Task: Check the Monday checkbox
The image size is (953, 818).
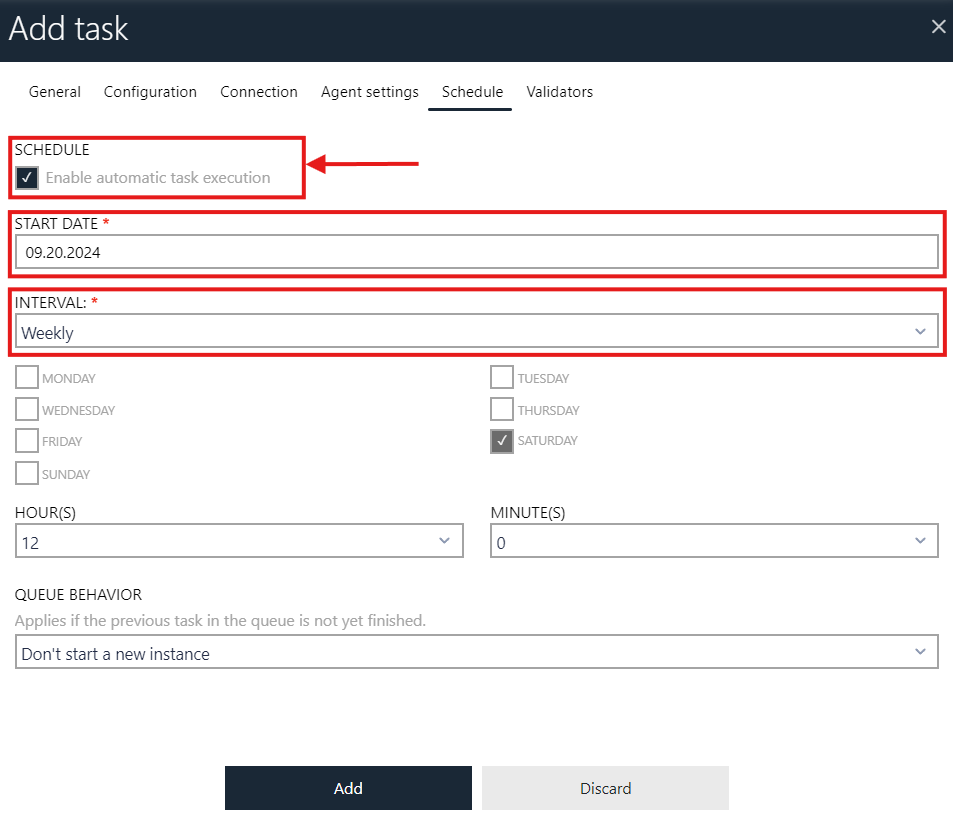Action: coord(26,377)
